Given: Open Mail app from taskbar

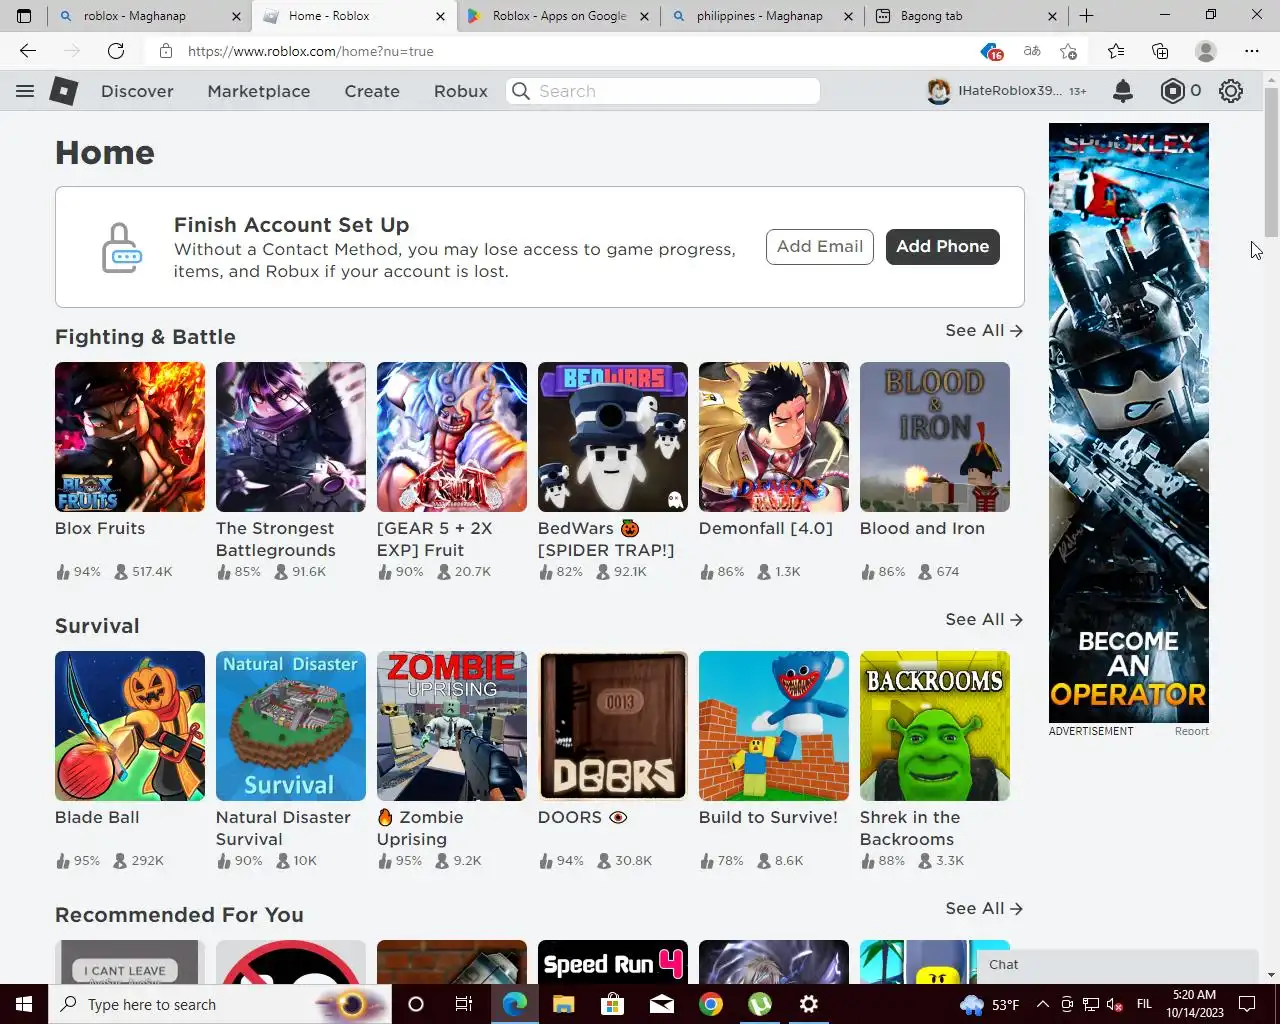Looking at the screenshot, I should pyautogui.click(x=662, y=1004).
